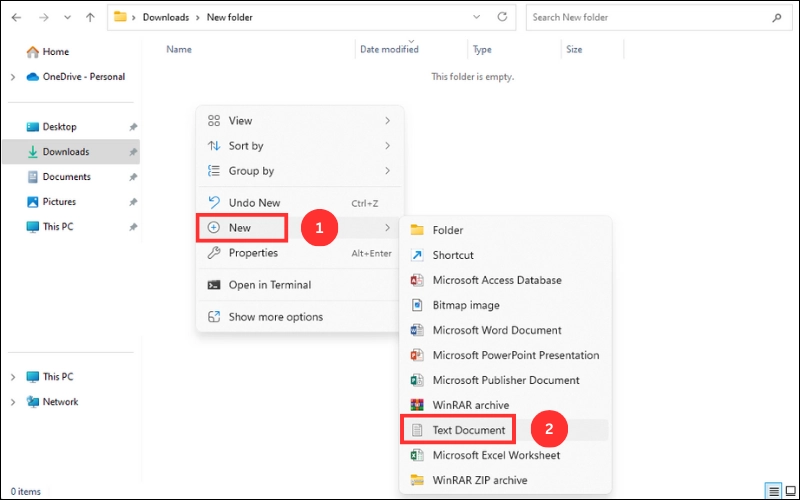Image resolution: width=800 pixels, height=500 pixels.
Task: Sort by the Date modified column header
Action: tap(389, 49)
